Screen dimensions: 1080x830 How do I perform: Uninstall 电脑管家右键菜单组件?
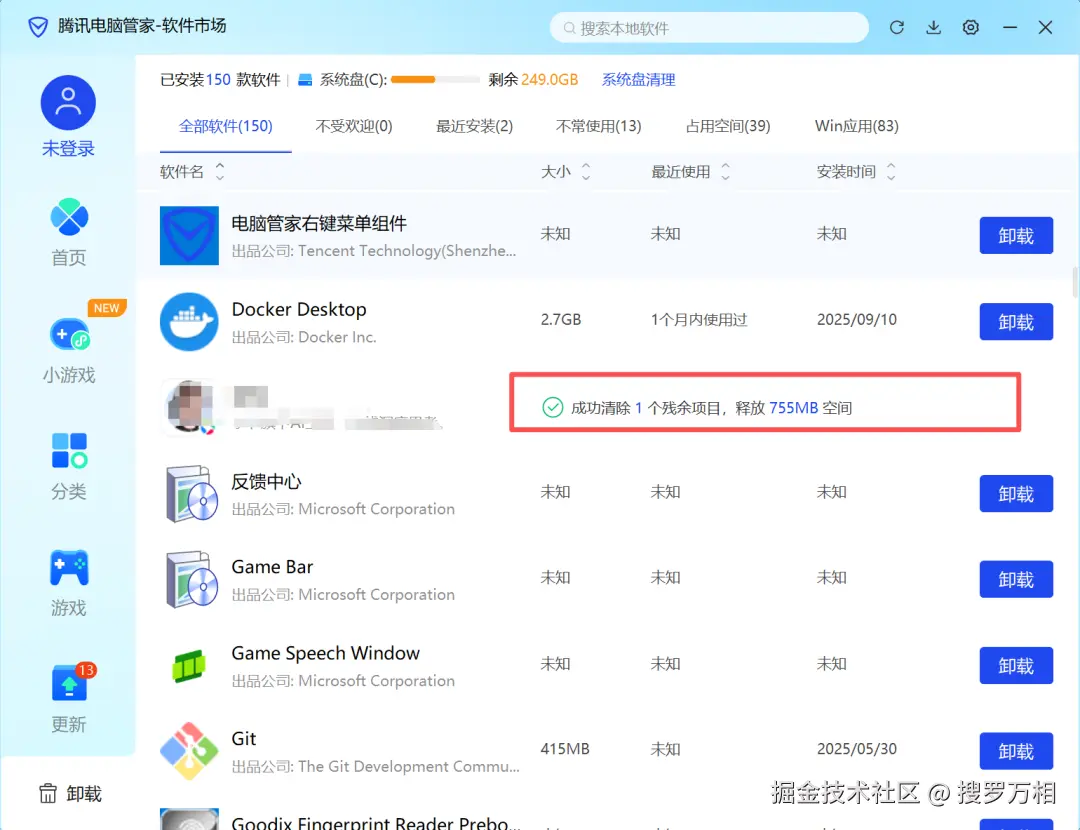[x=1016, y=236]
